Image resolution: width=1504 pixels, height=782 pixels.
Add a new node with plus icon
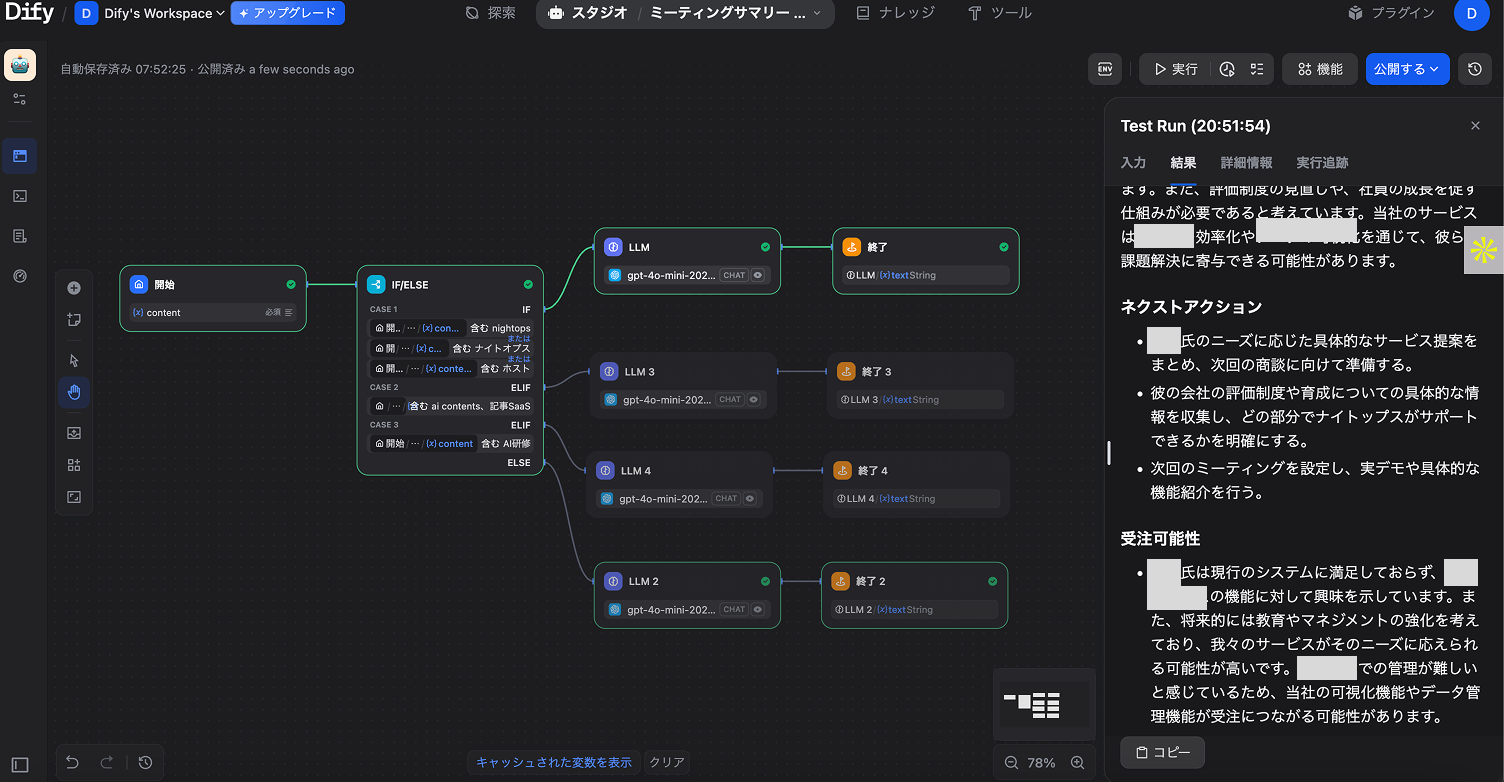[x=74, y=288]
